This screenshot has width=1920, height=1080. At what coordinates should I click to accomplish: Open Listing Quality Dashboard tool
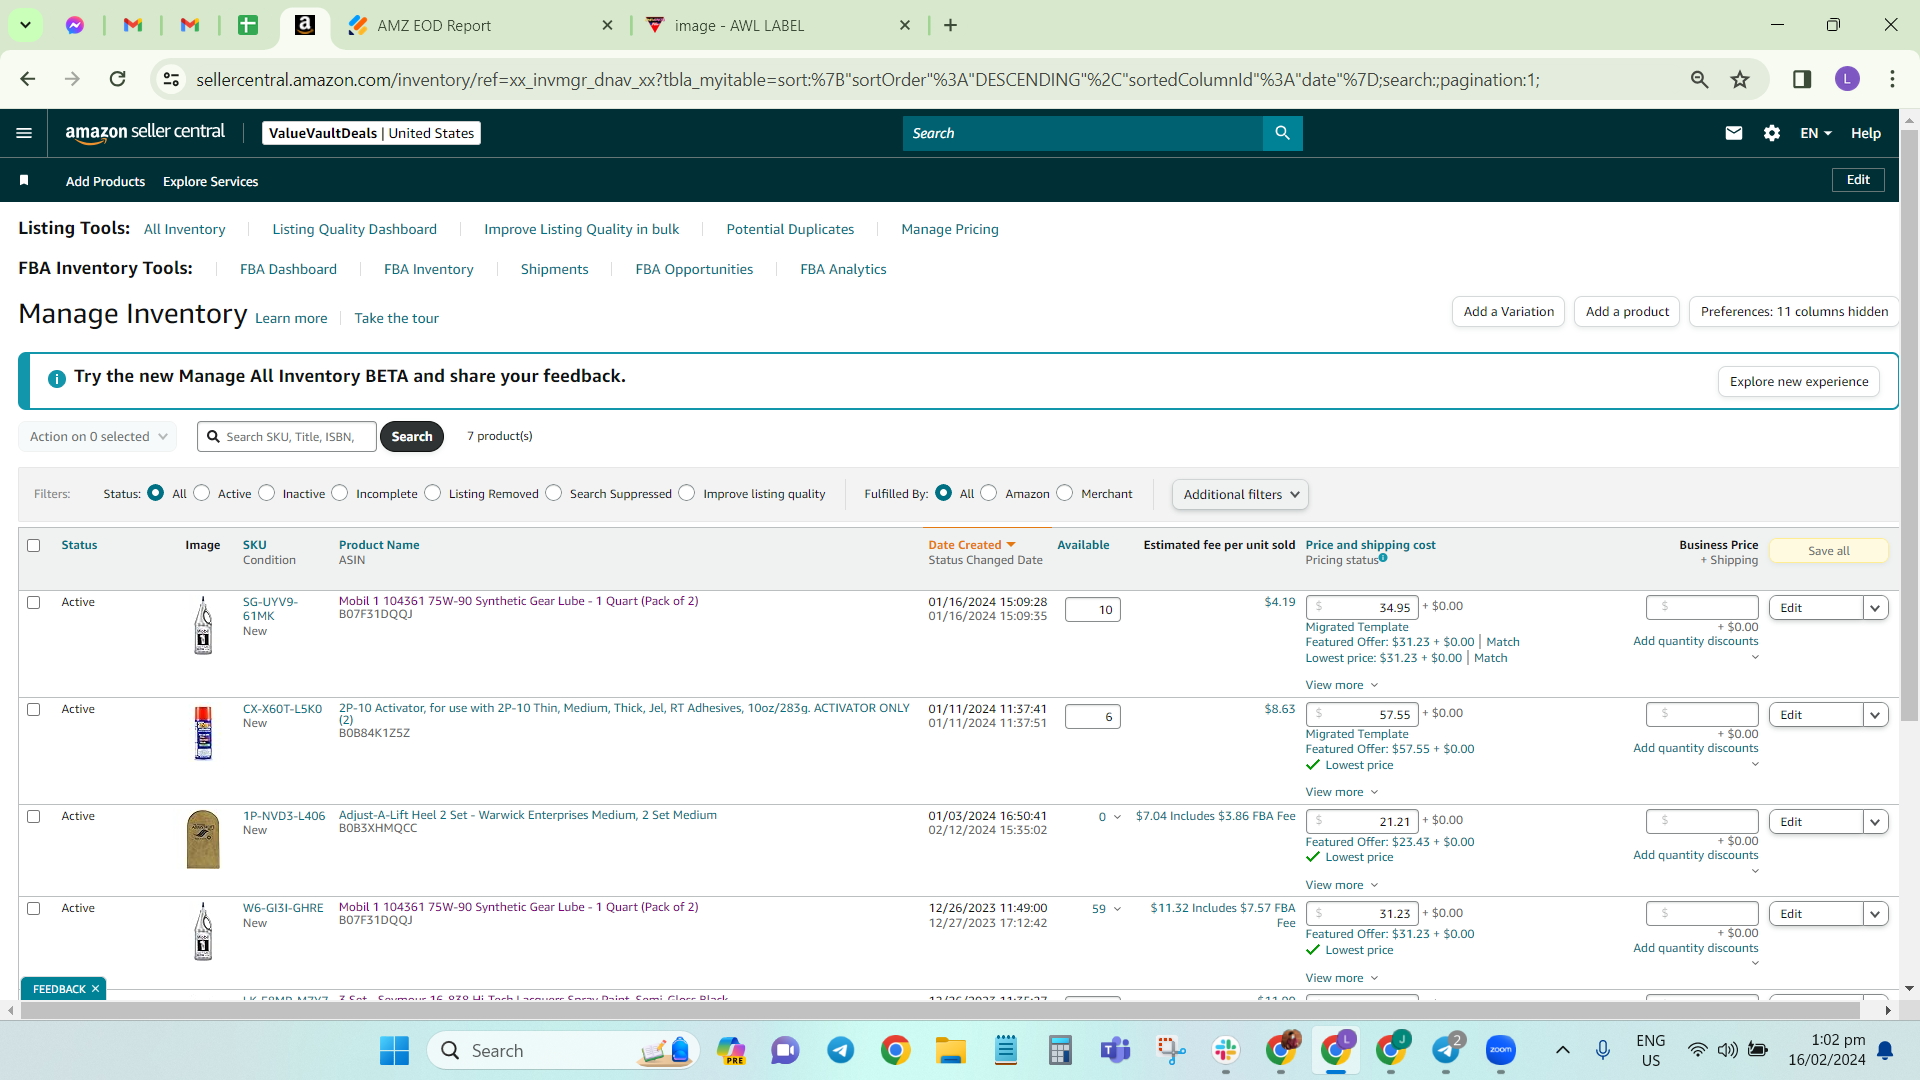(355, 229)
